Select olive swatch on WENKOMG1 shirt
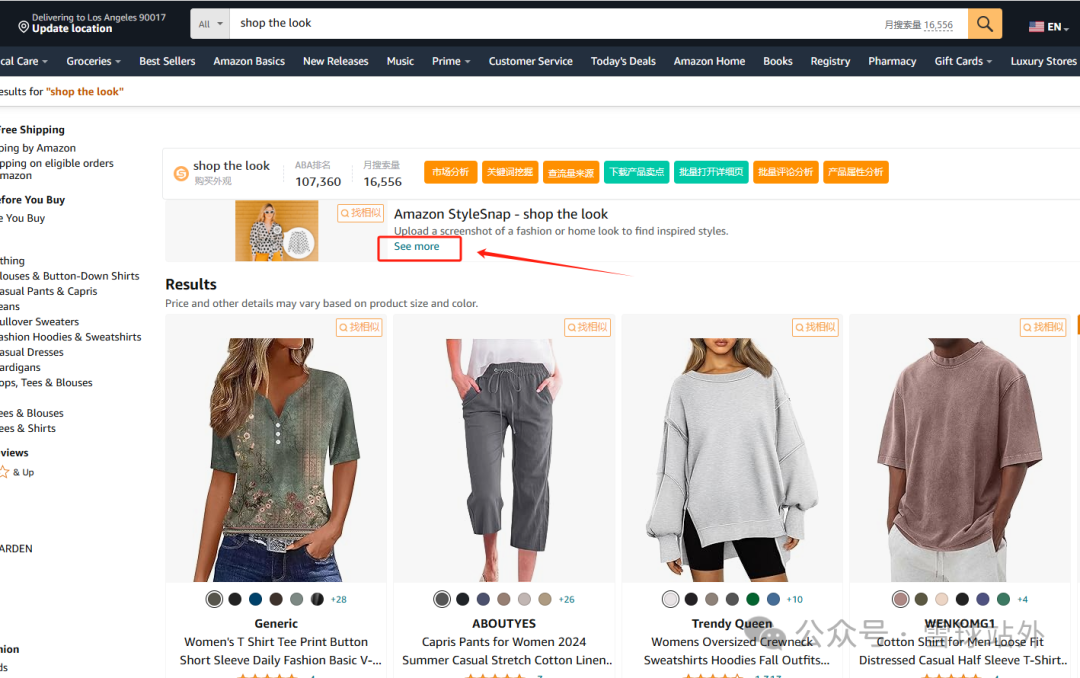 (921, 599)
